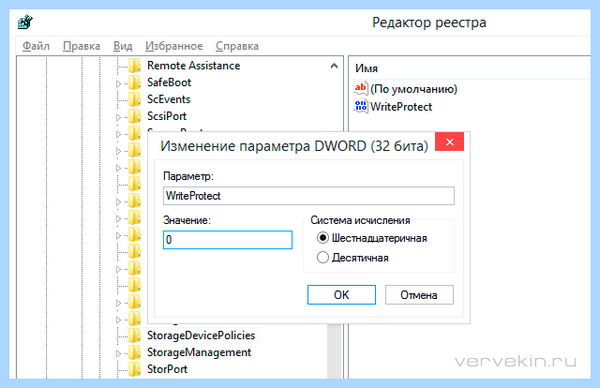
Task: Select the StorPort folder icon
Action: [135, 369]
